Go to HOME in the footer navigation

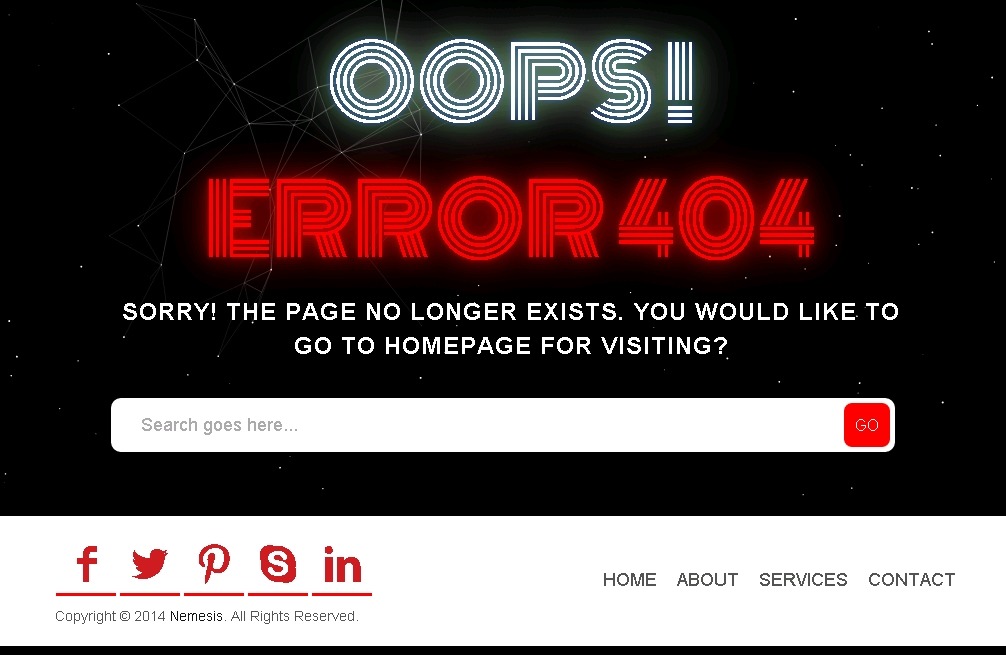coord(629,579)
